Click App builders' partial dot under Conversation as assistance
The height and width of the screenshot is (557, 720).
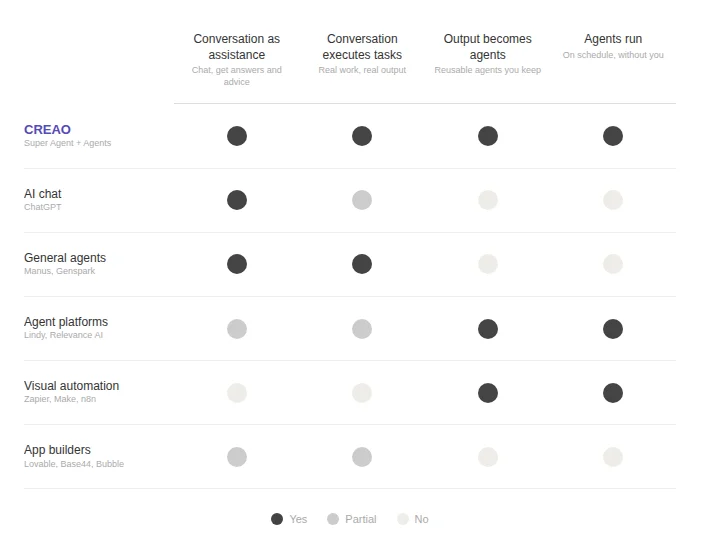click(237, 457)
